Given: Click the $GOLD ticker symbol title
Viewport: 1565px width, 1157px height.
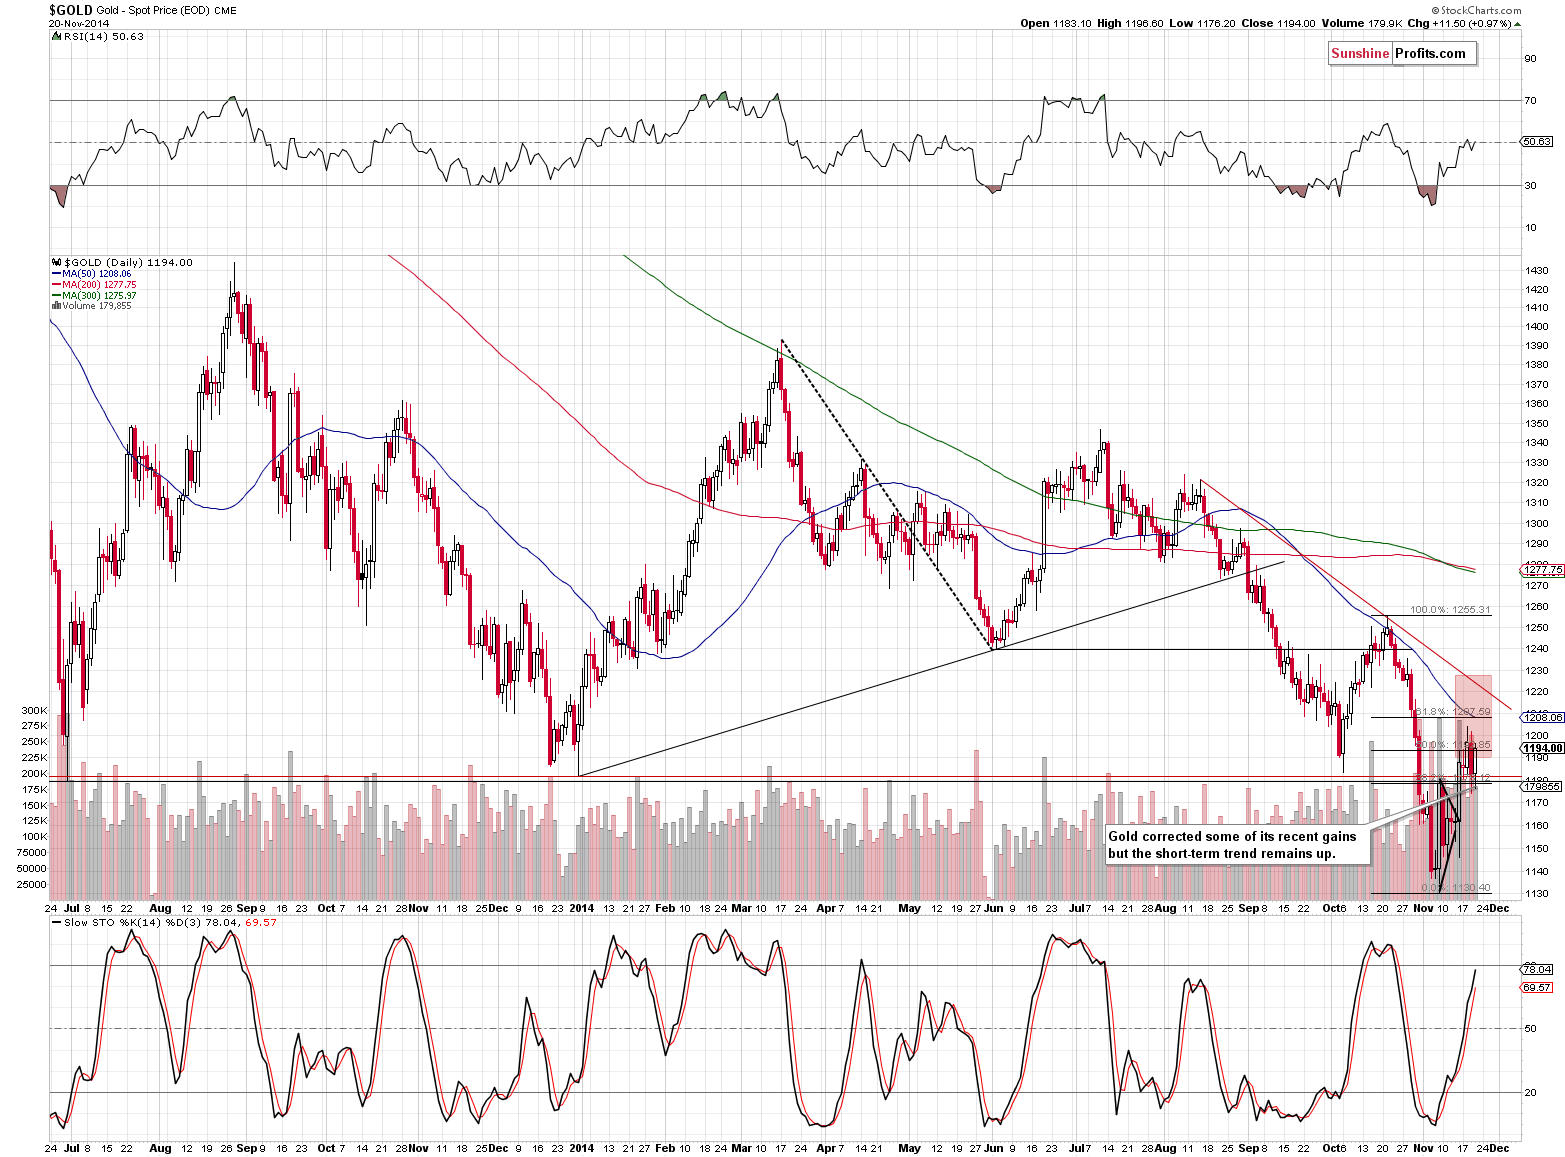Looking at the screenshot, I should point(71,10).
